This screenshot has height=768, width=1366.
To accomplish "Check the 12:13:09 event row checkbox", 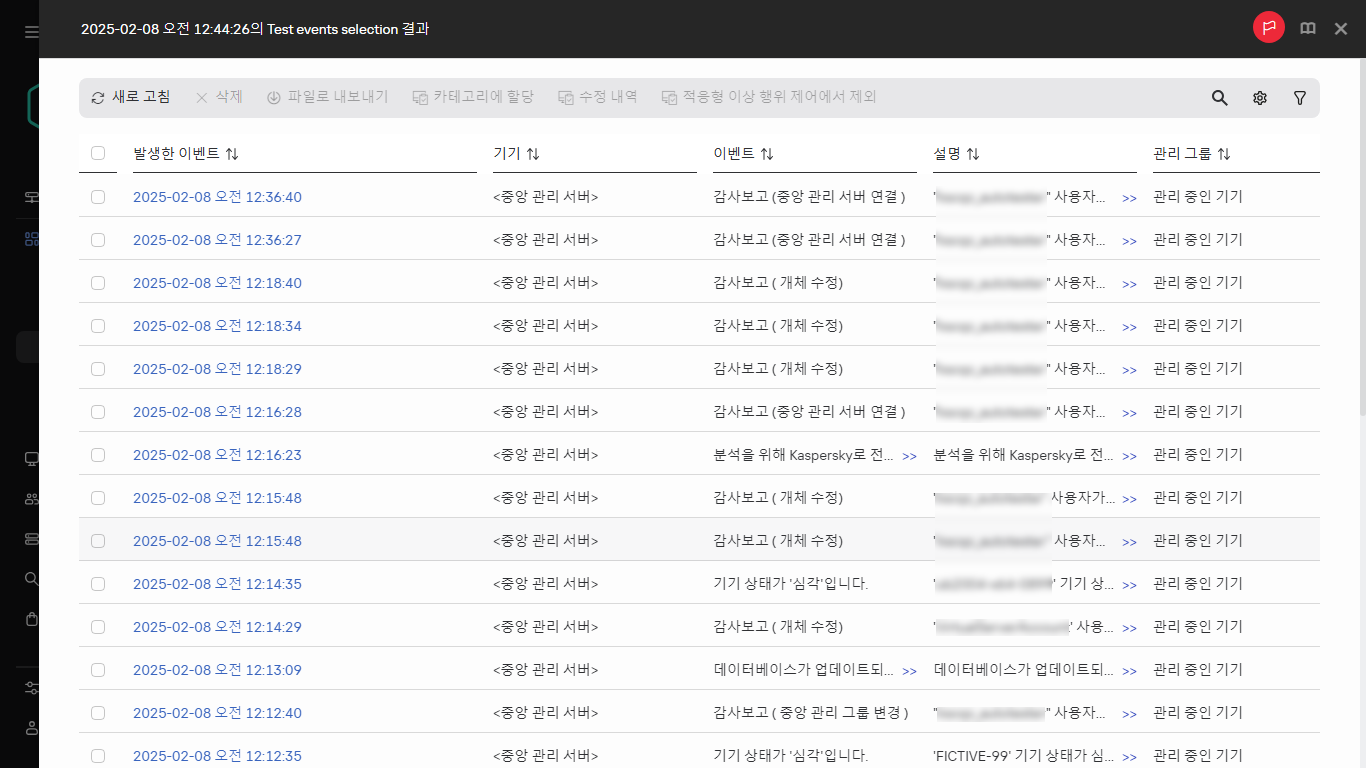I will [98, 670].
